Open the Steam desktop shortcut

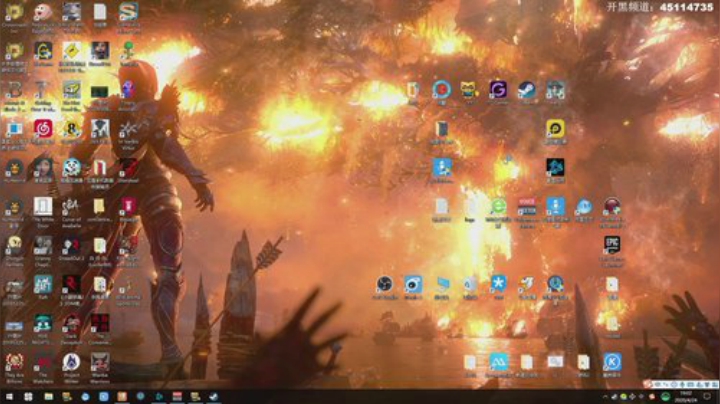pyautogui.click(x=527, y=90)
